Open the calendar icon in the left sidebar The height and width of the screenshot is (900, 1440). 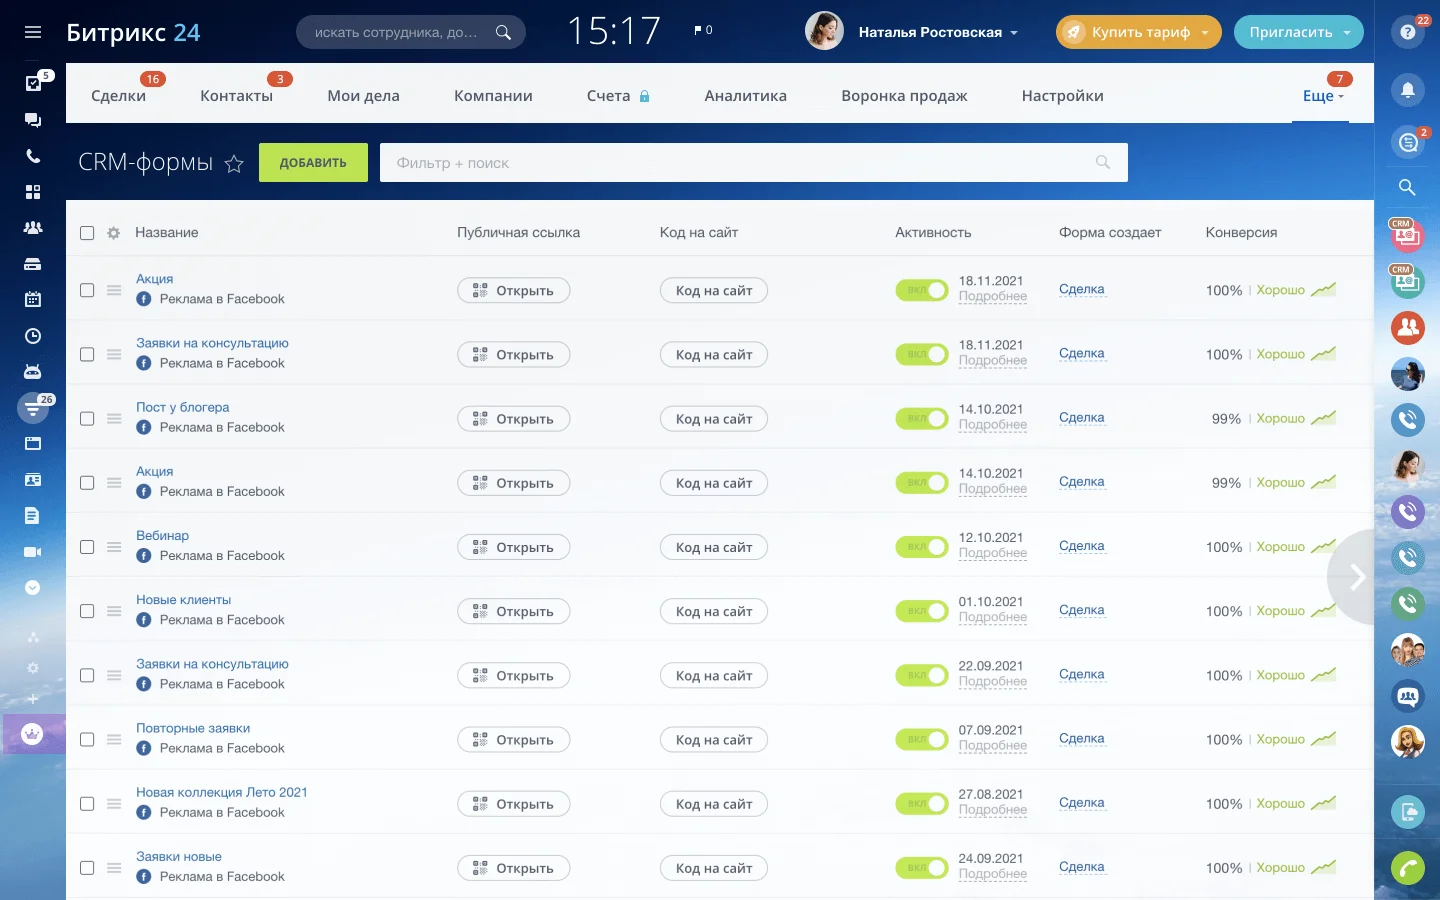(x=33, y=299)
